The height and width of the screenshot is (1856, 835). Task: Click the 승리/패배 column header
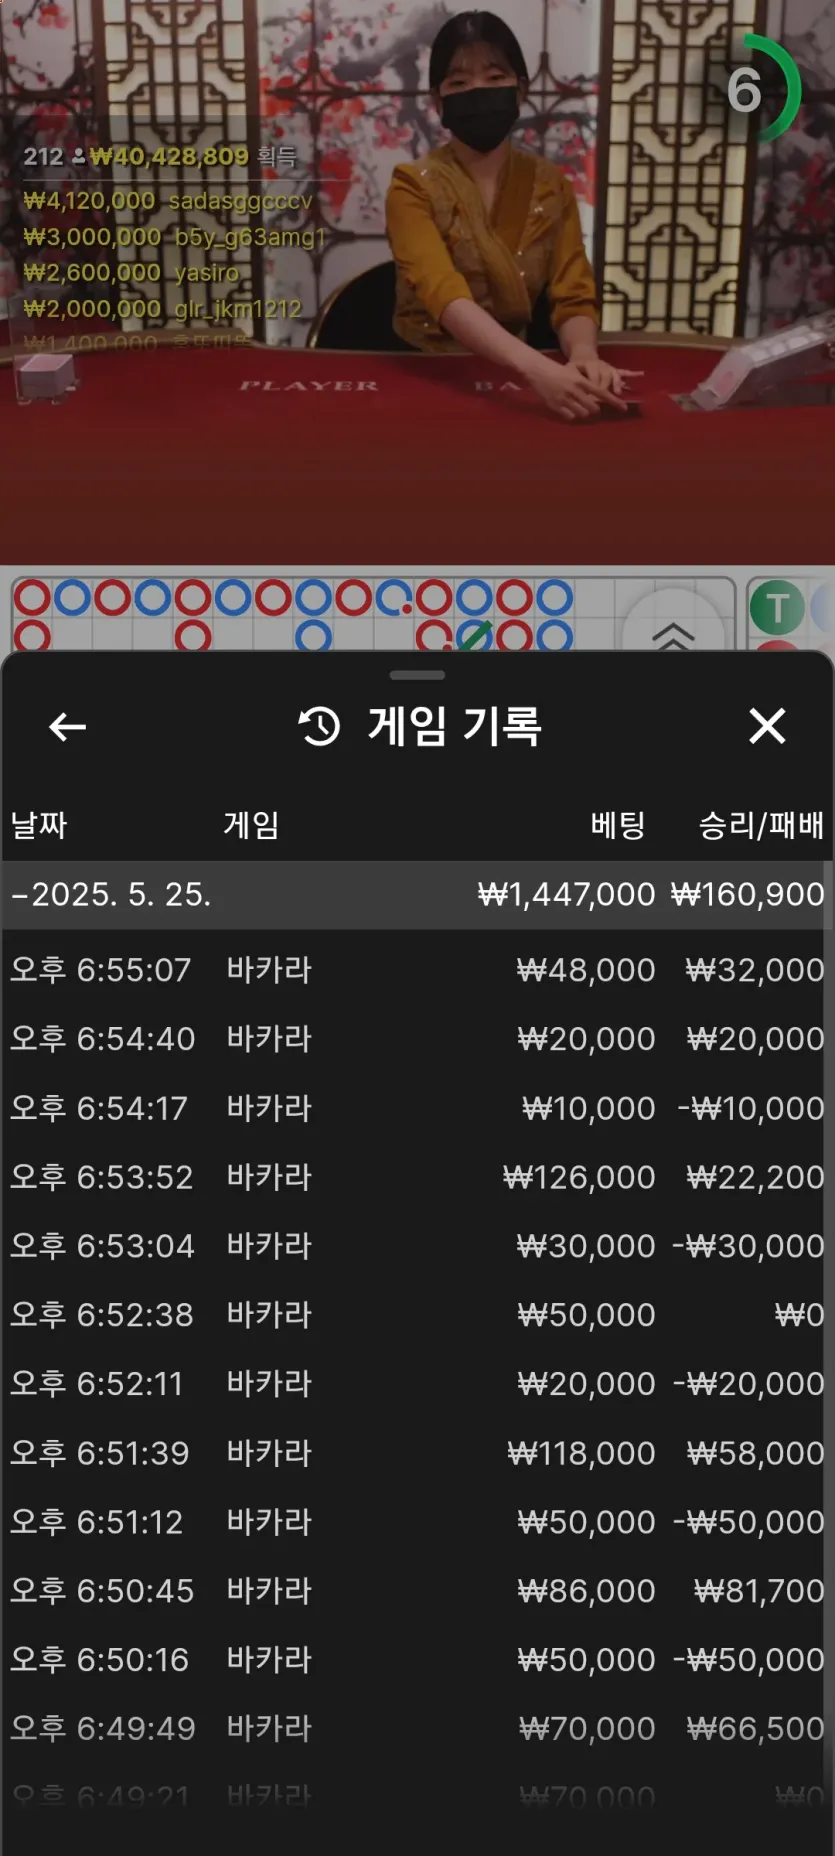pos(761,825)
